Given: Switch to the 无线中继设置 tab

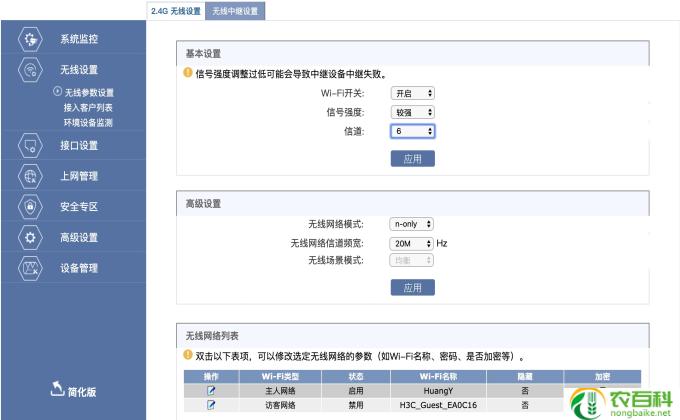Looking at the screenshot, I should [x=237, y=11].
